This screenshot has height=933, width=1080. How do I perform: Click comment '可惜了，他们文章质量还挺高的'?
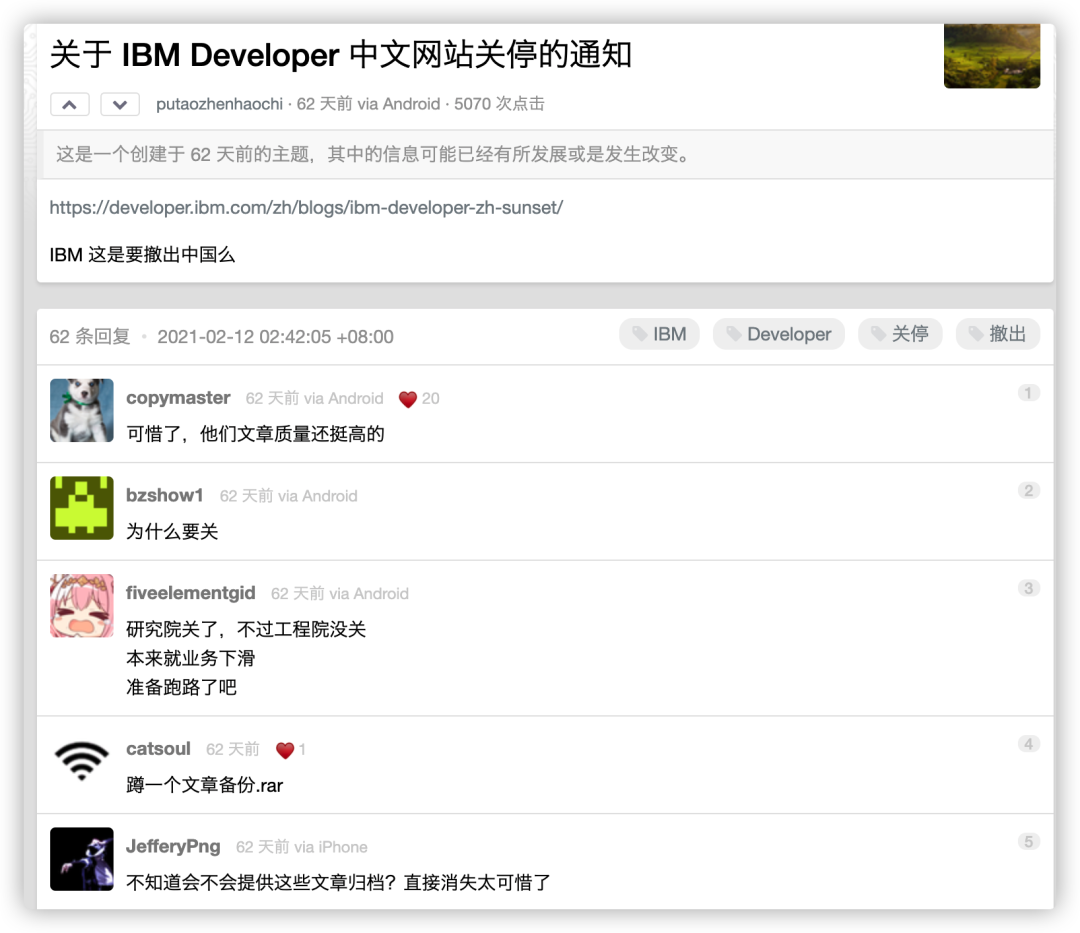pos(256,434)
